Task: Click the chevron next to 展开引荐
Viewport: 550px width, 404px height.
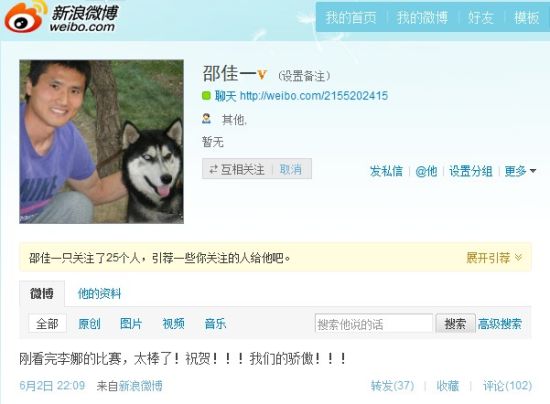Action: pos(518,258)
